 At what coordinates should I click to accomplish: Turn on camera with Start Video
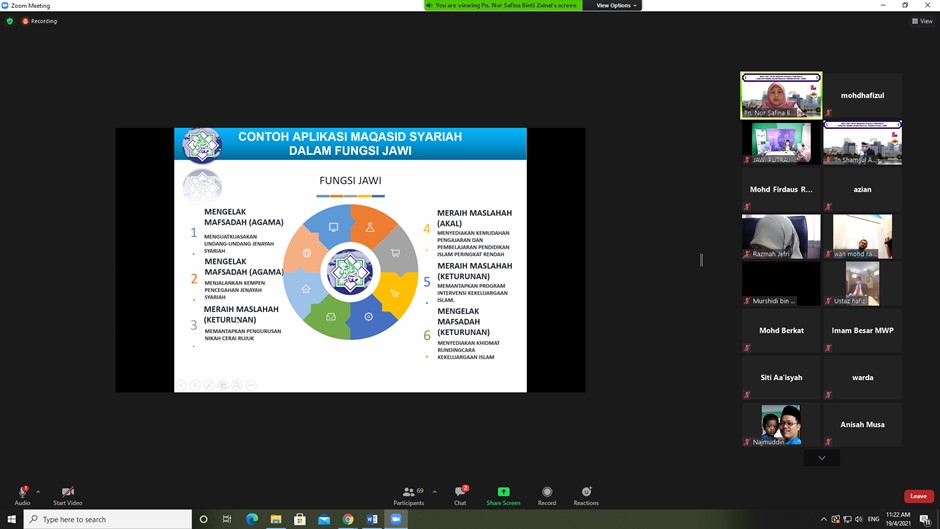[68, 495]
